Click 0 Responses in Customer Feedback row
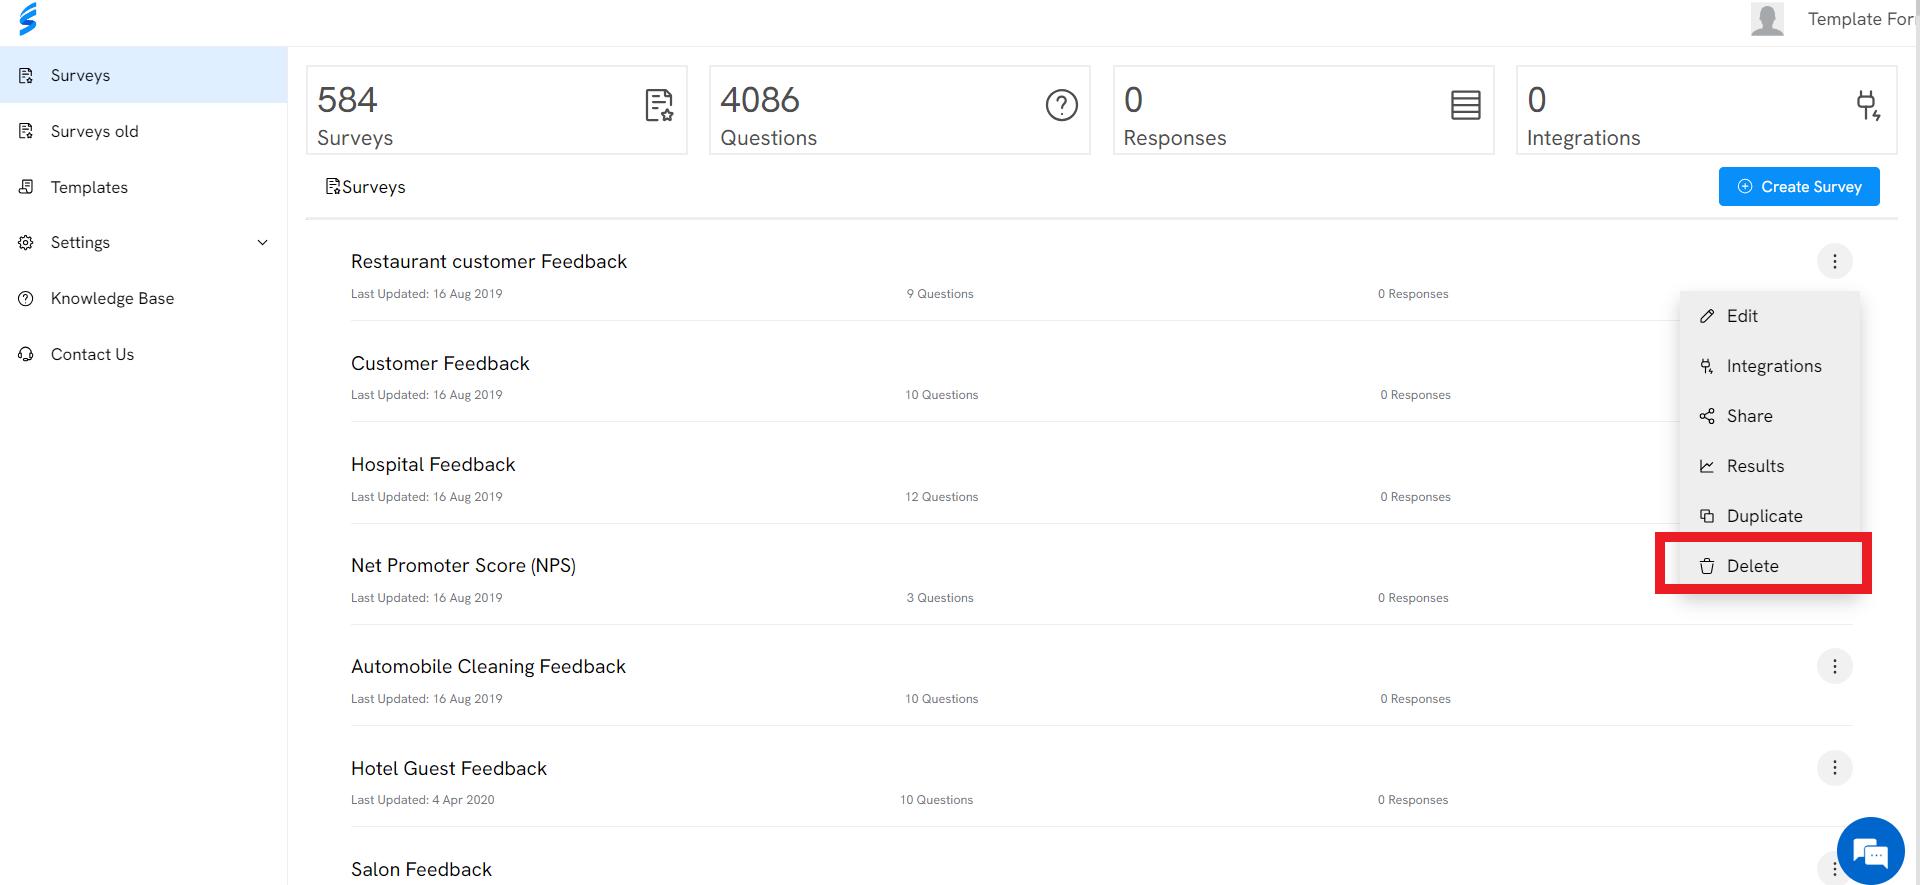1920x885 pixels. pyautogui.click(x=1415, y=395)
